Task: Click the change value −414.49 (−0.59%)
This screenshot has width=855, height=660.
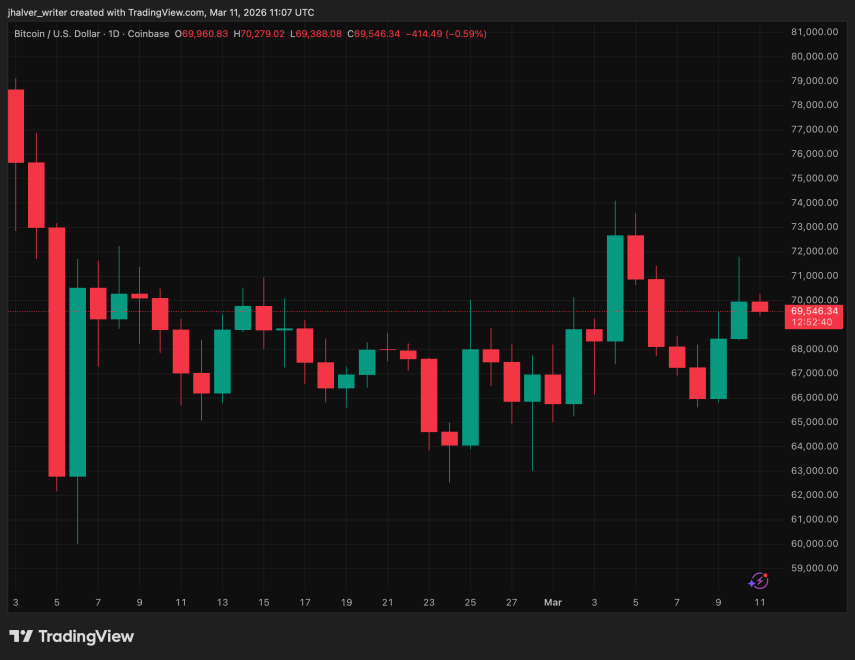Action: (x=446, y=34)
